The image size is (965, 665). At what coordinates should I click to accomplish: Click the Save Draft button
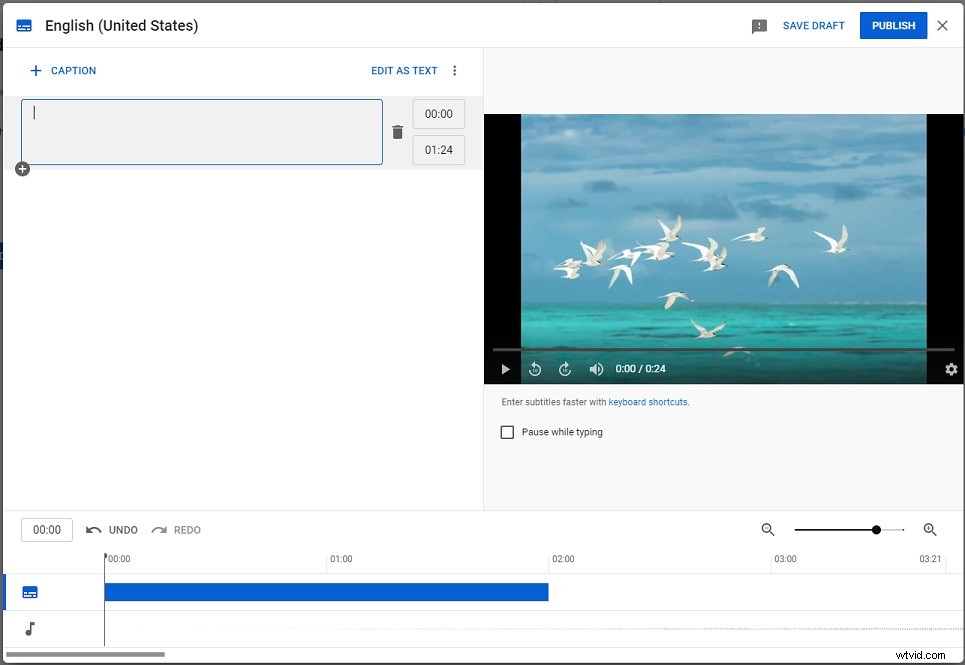[813, 25]
